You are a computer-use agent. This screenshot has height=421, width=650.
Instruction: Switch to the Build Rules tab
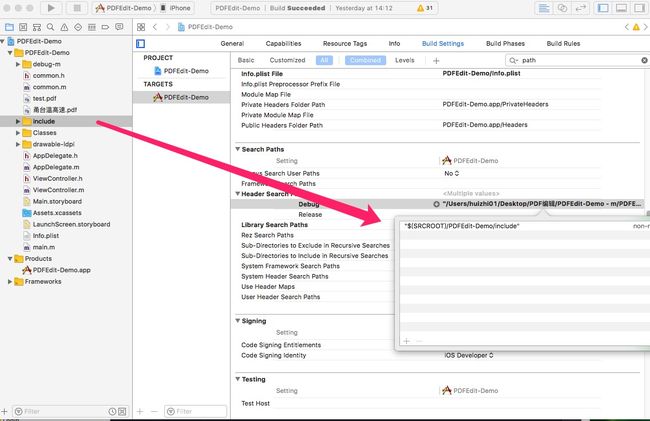(563, 44)
